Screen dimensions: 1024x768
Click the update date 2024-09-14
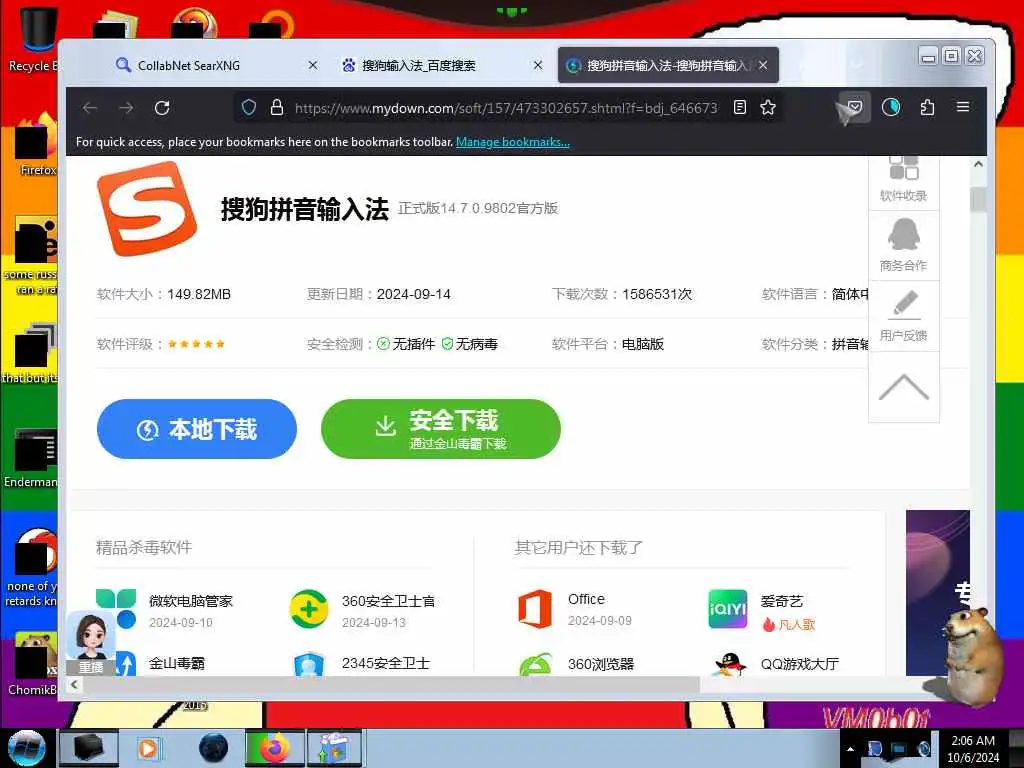[413, 295]
